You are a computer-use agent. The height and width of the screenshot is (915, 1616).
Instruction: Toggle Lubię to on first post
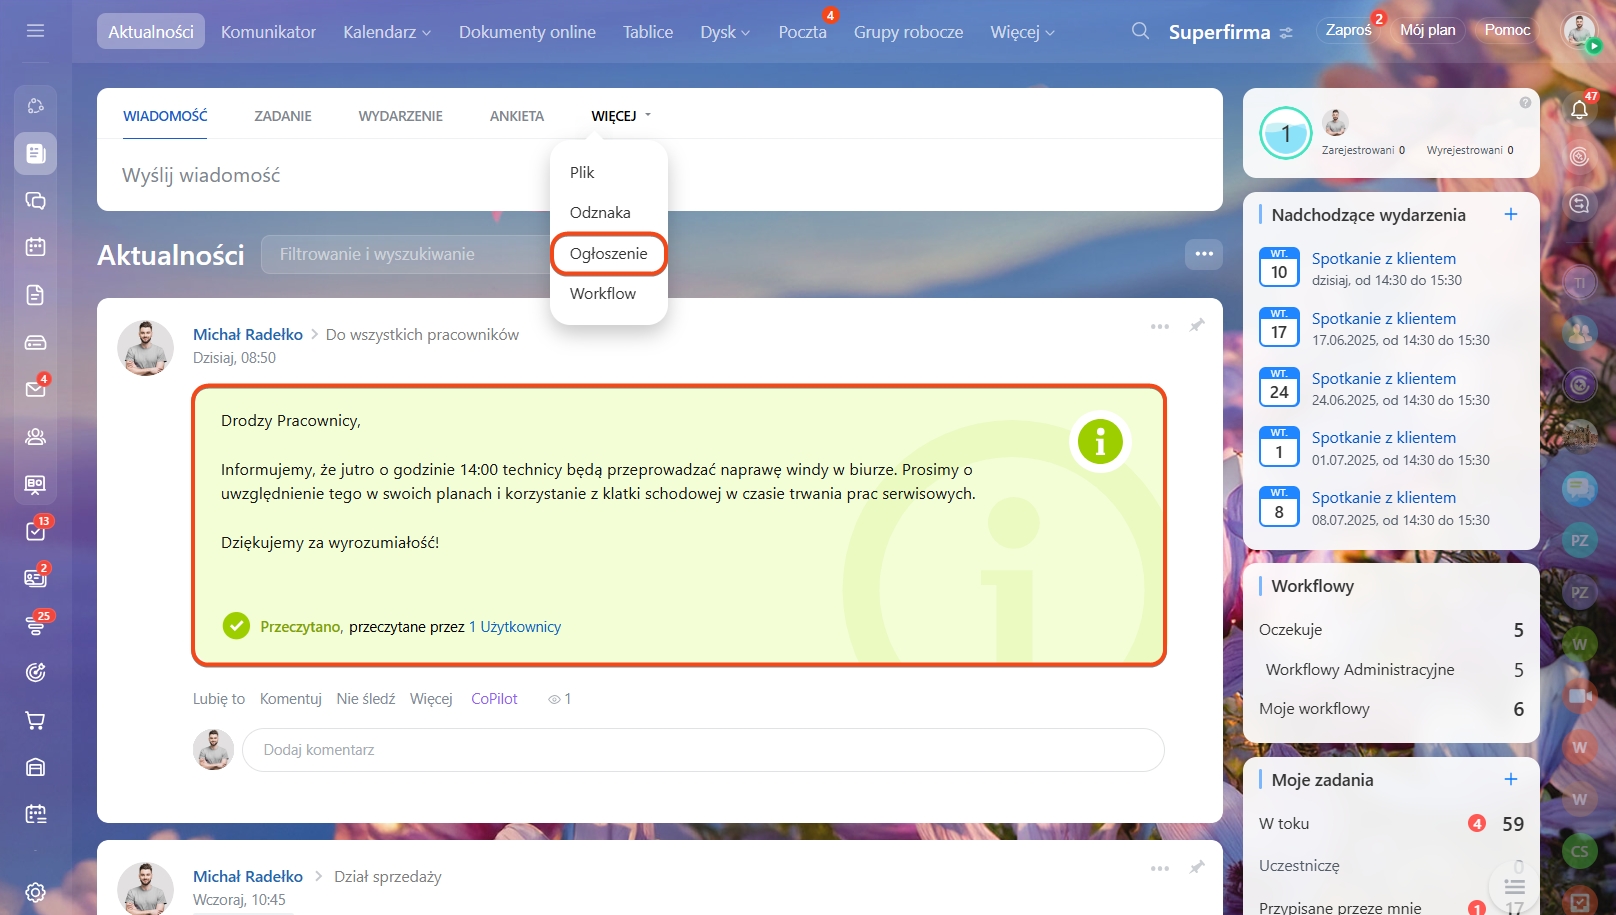point(219,699)
